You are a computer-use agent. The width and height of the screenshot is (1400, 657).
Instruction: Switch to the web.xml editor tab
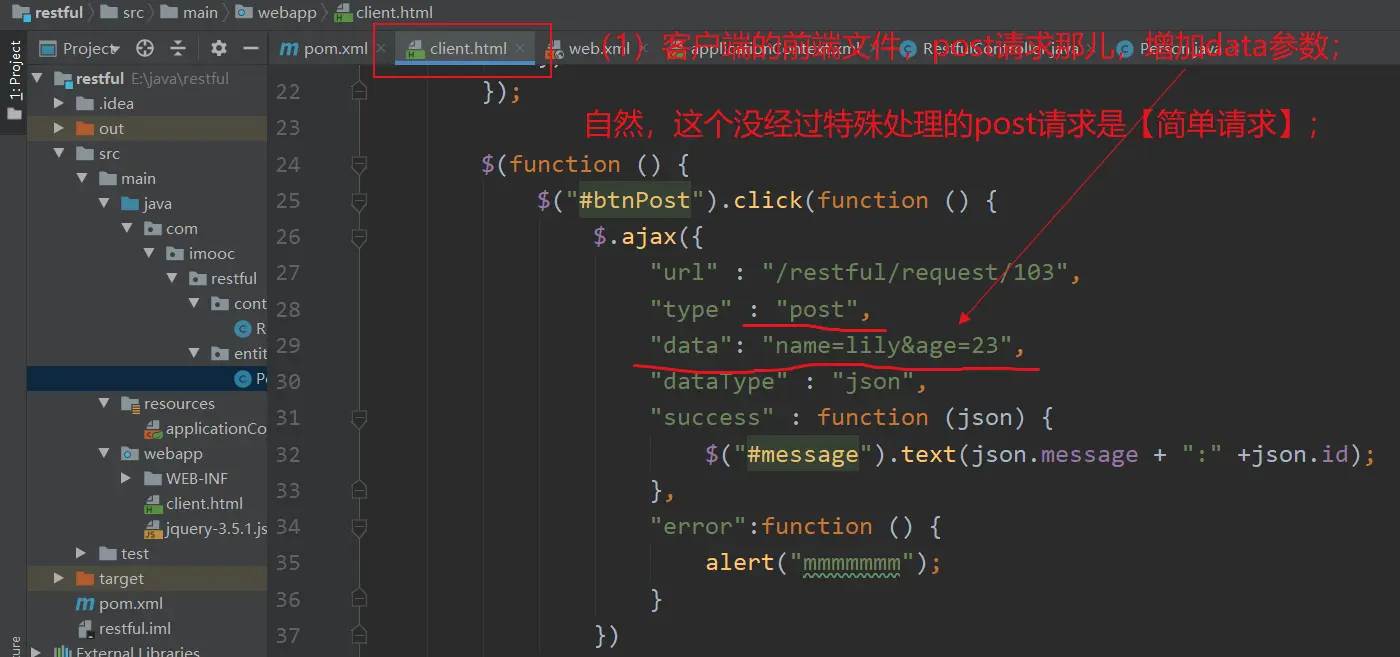click(599, 48)
